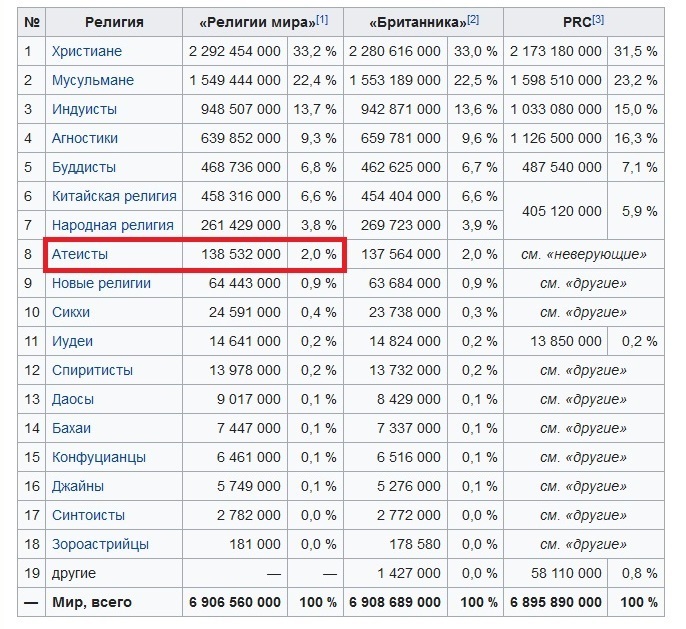Click the Бахаи link
Screen dimensions: 686x629
click(71, 428)
